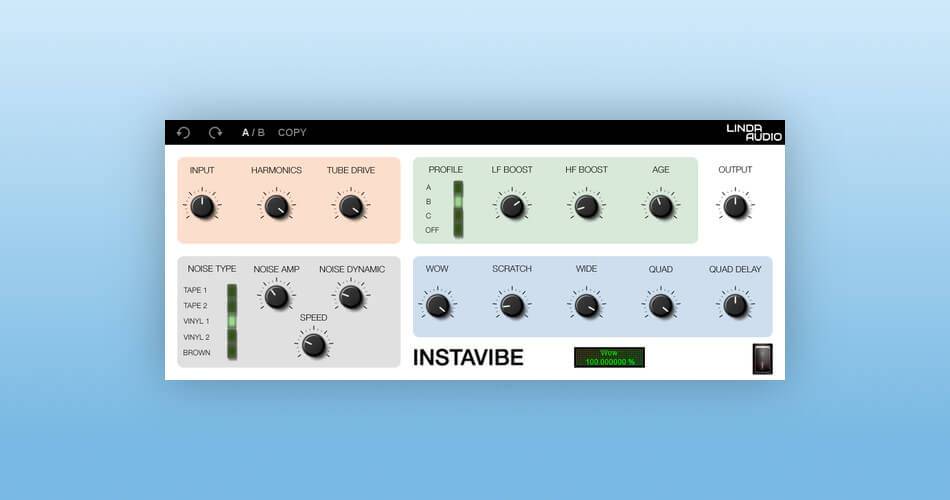This screenshot has width=950, height=500.
Task: Select profile B
Action: pos(429,202)
